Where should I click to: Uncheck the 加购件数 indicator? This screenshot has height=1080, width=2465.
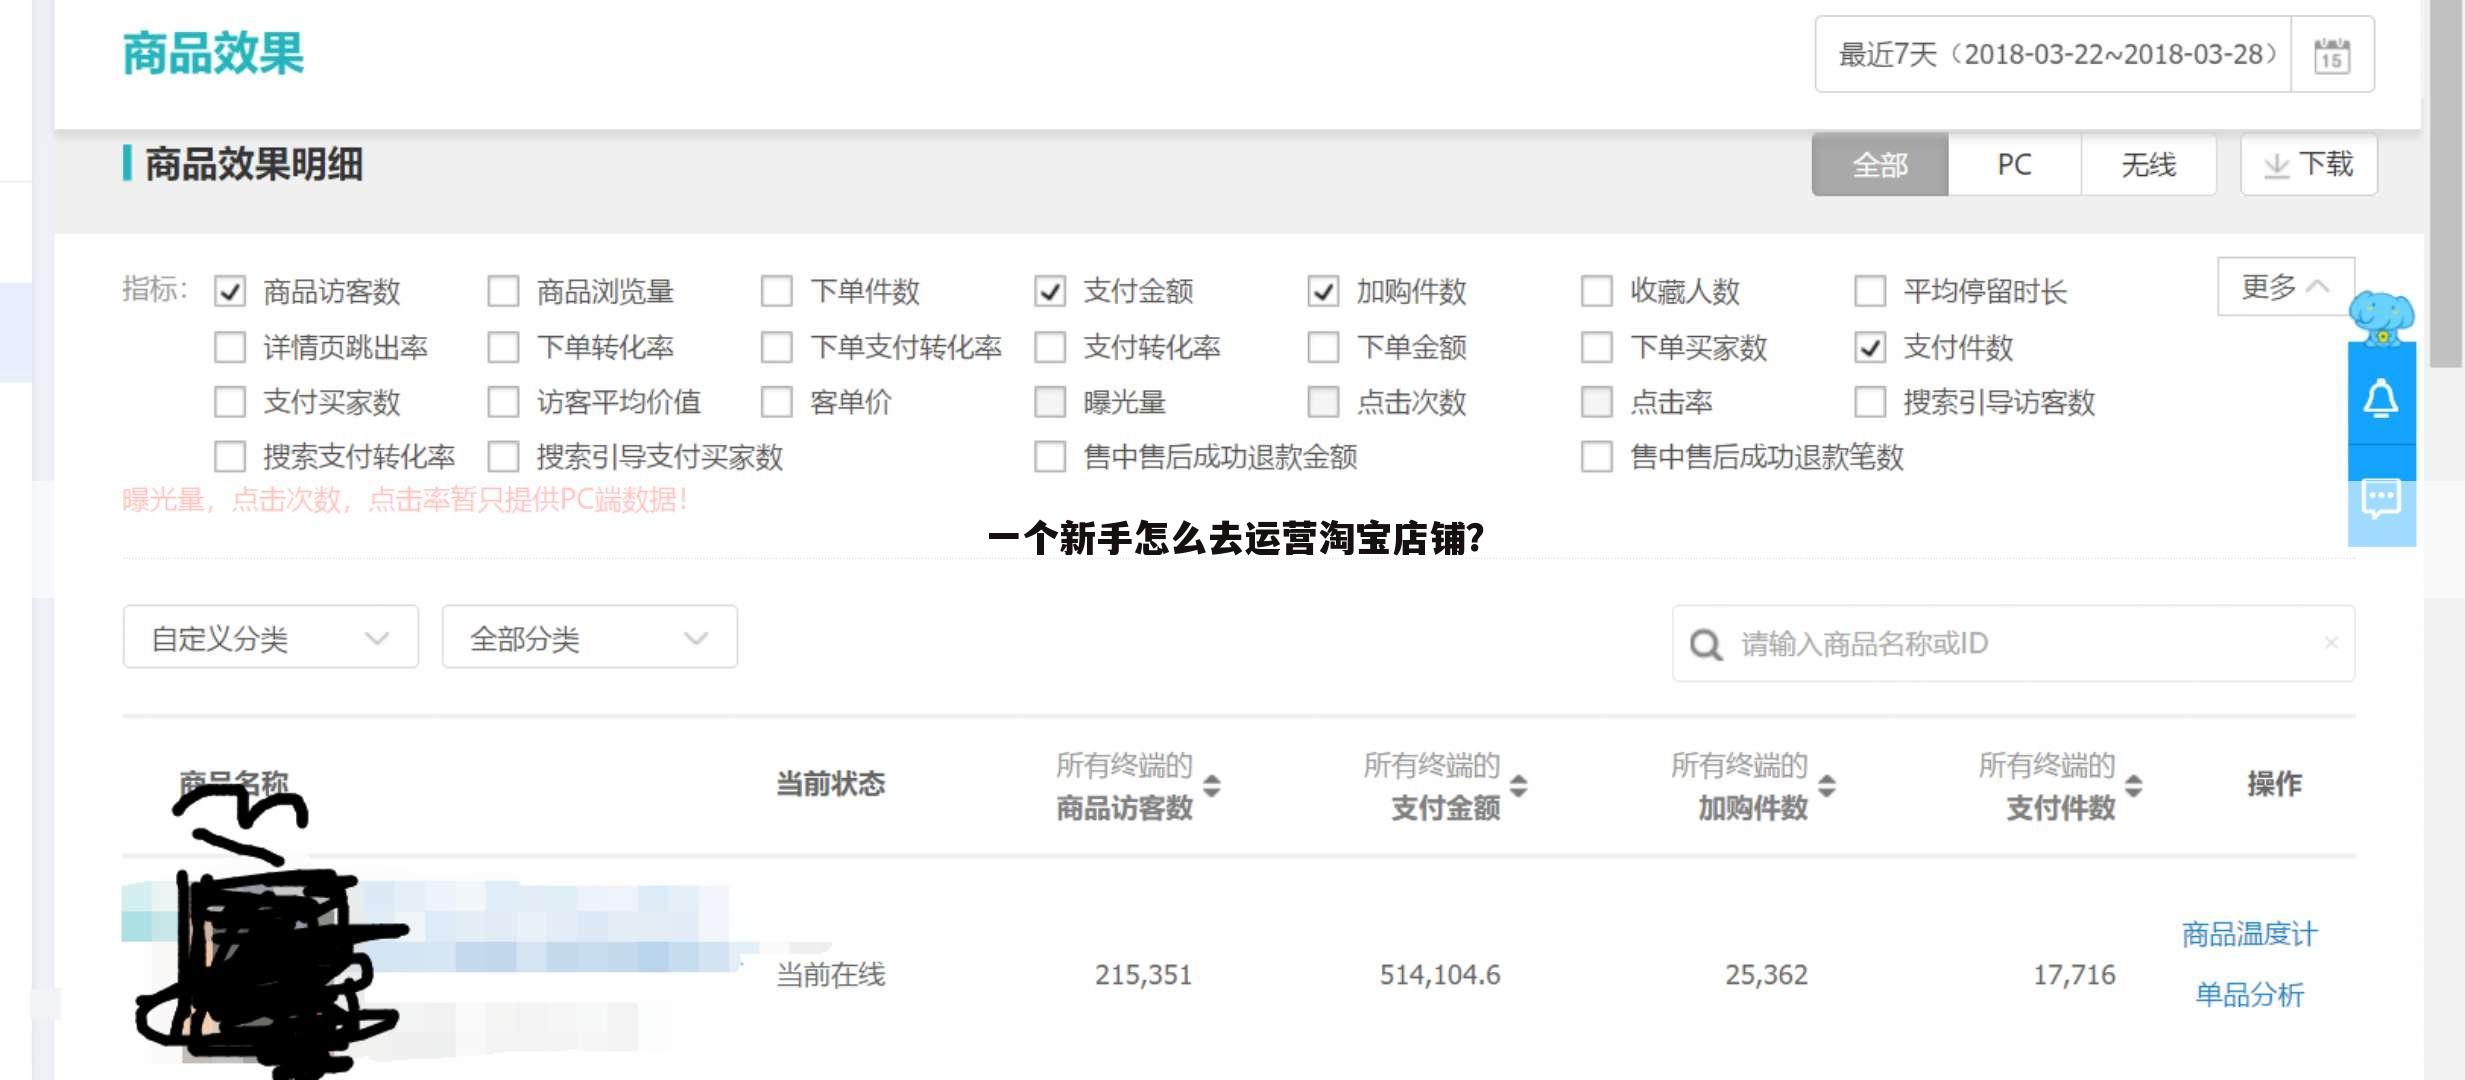point(1323,291)
